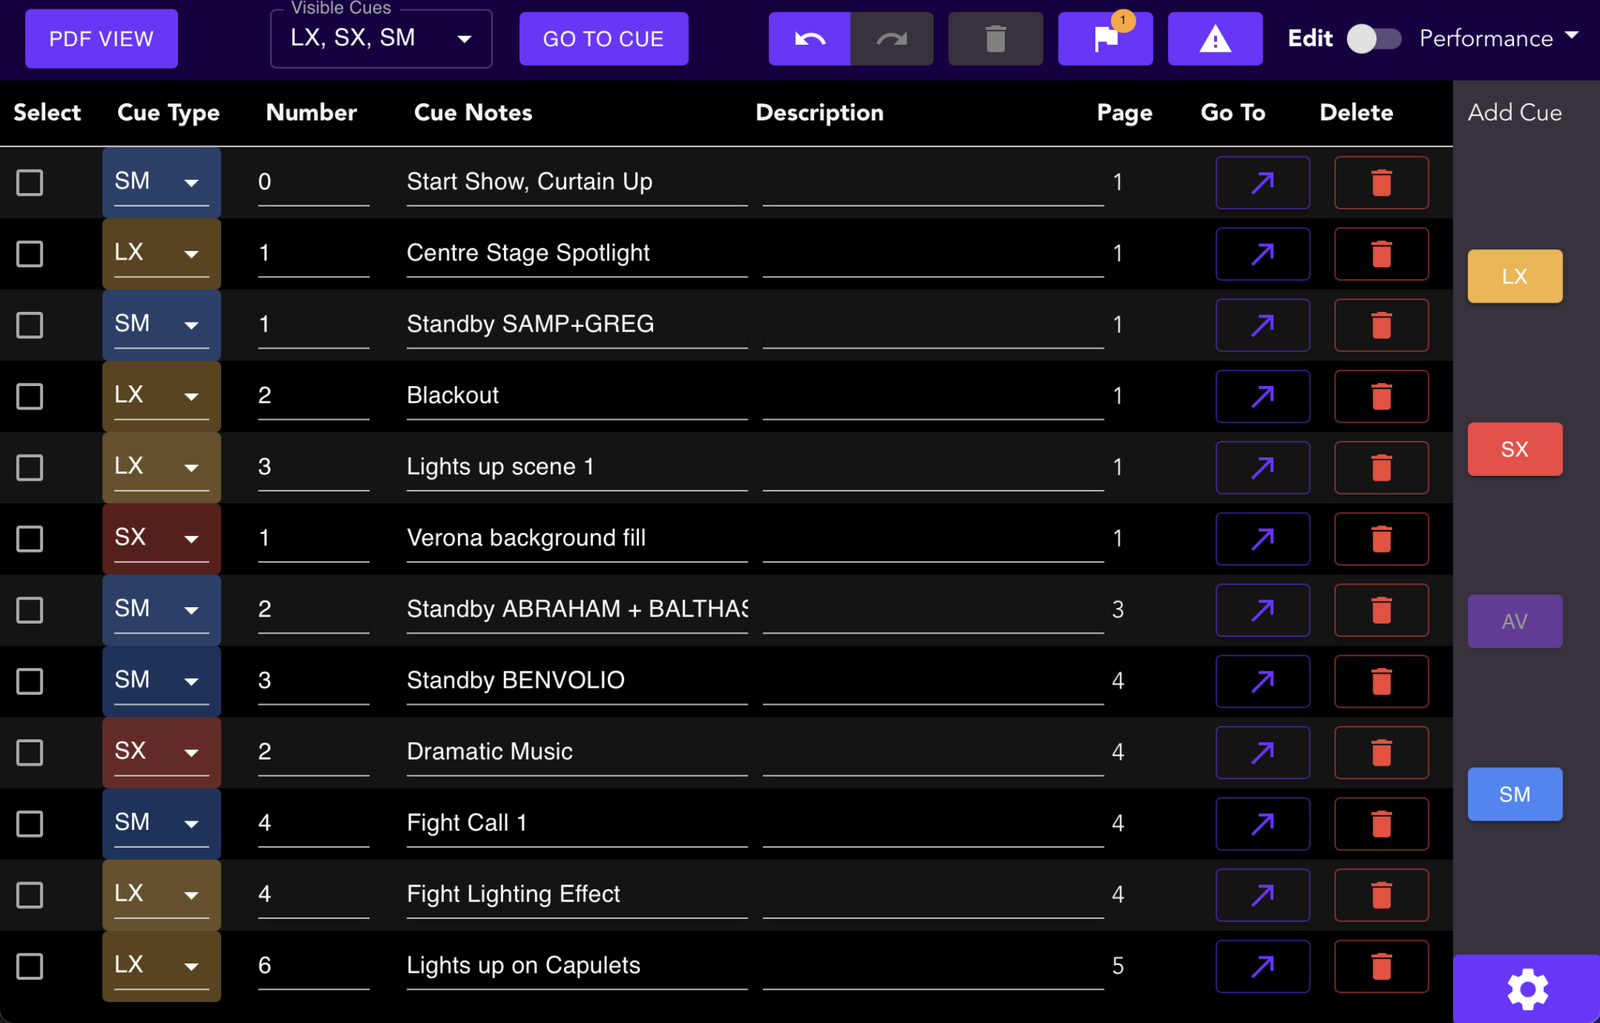
Task: Open settings gear icon
Action: pyautogui.click(x=1527, y=989)
